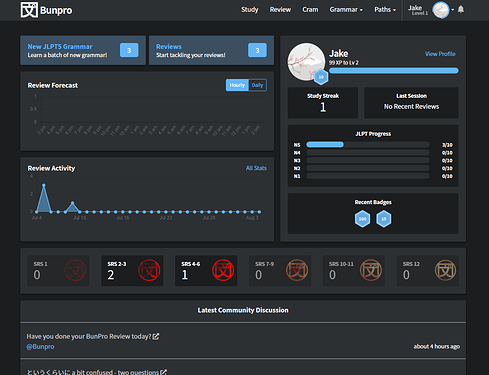Open the @Bunpro author link
This screenshot has height=375, width=489.
(40, 347)
